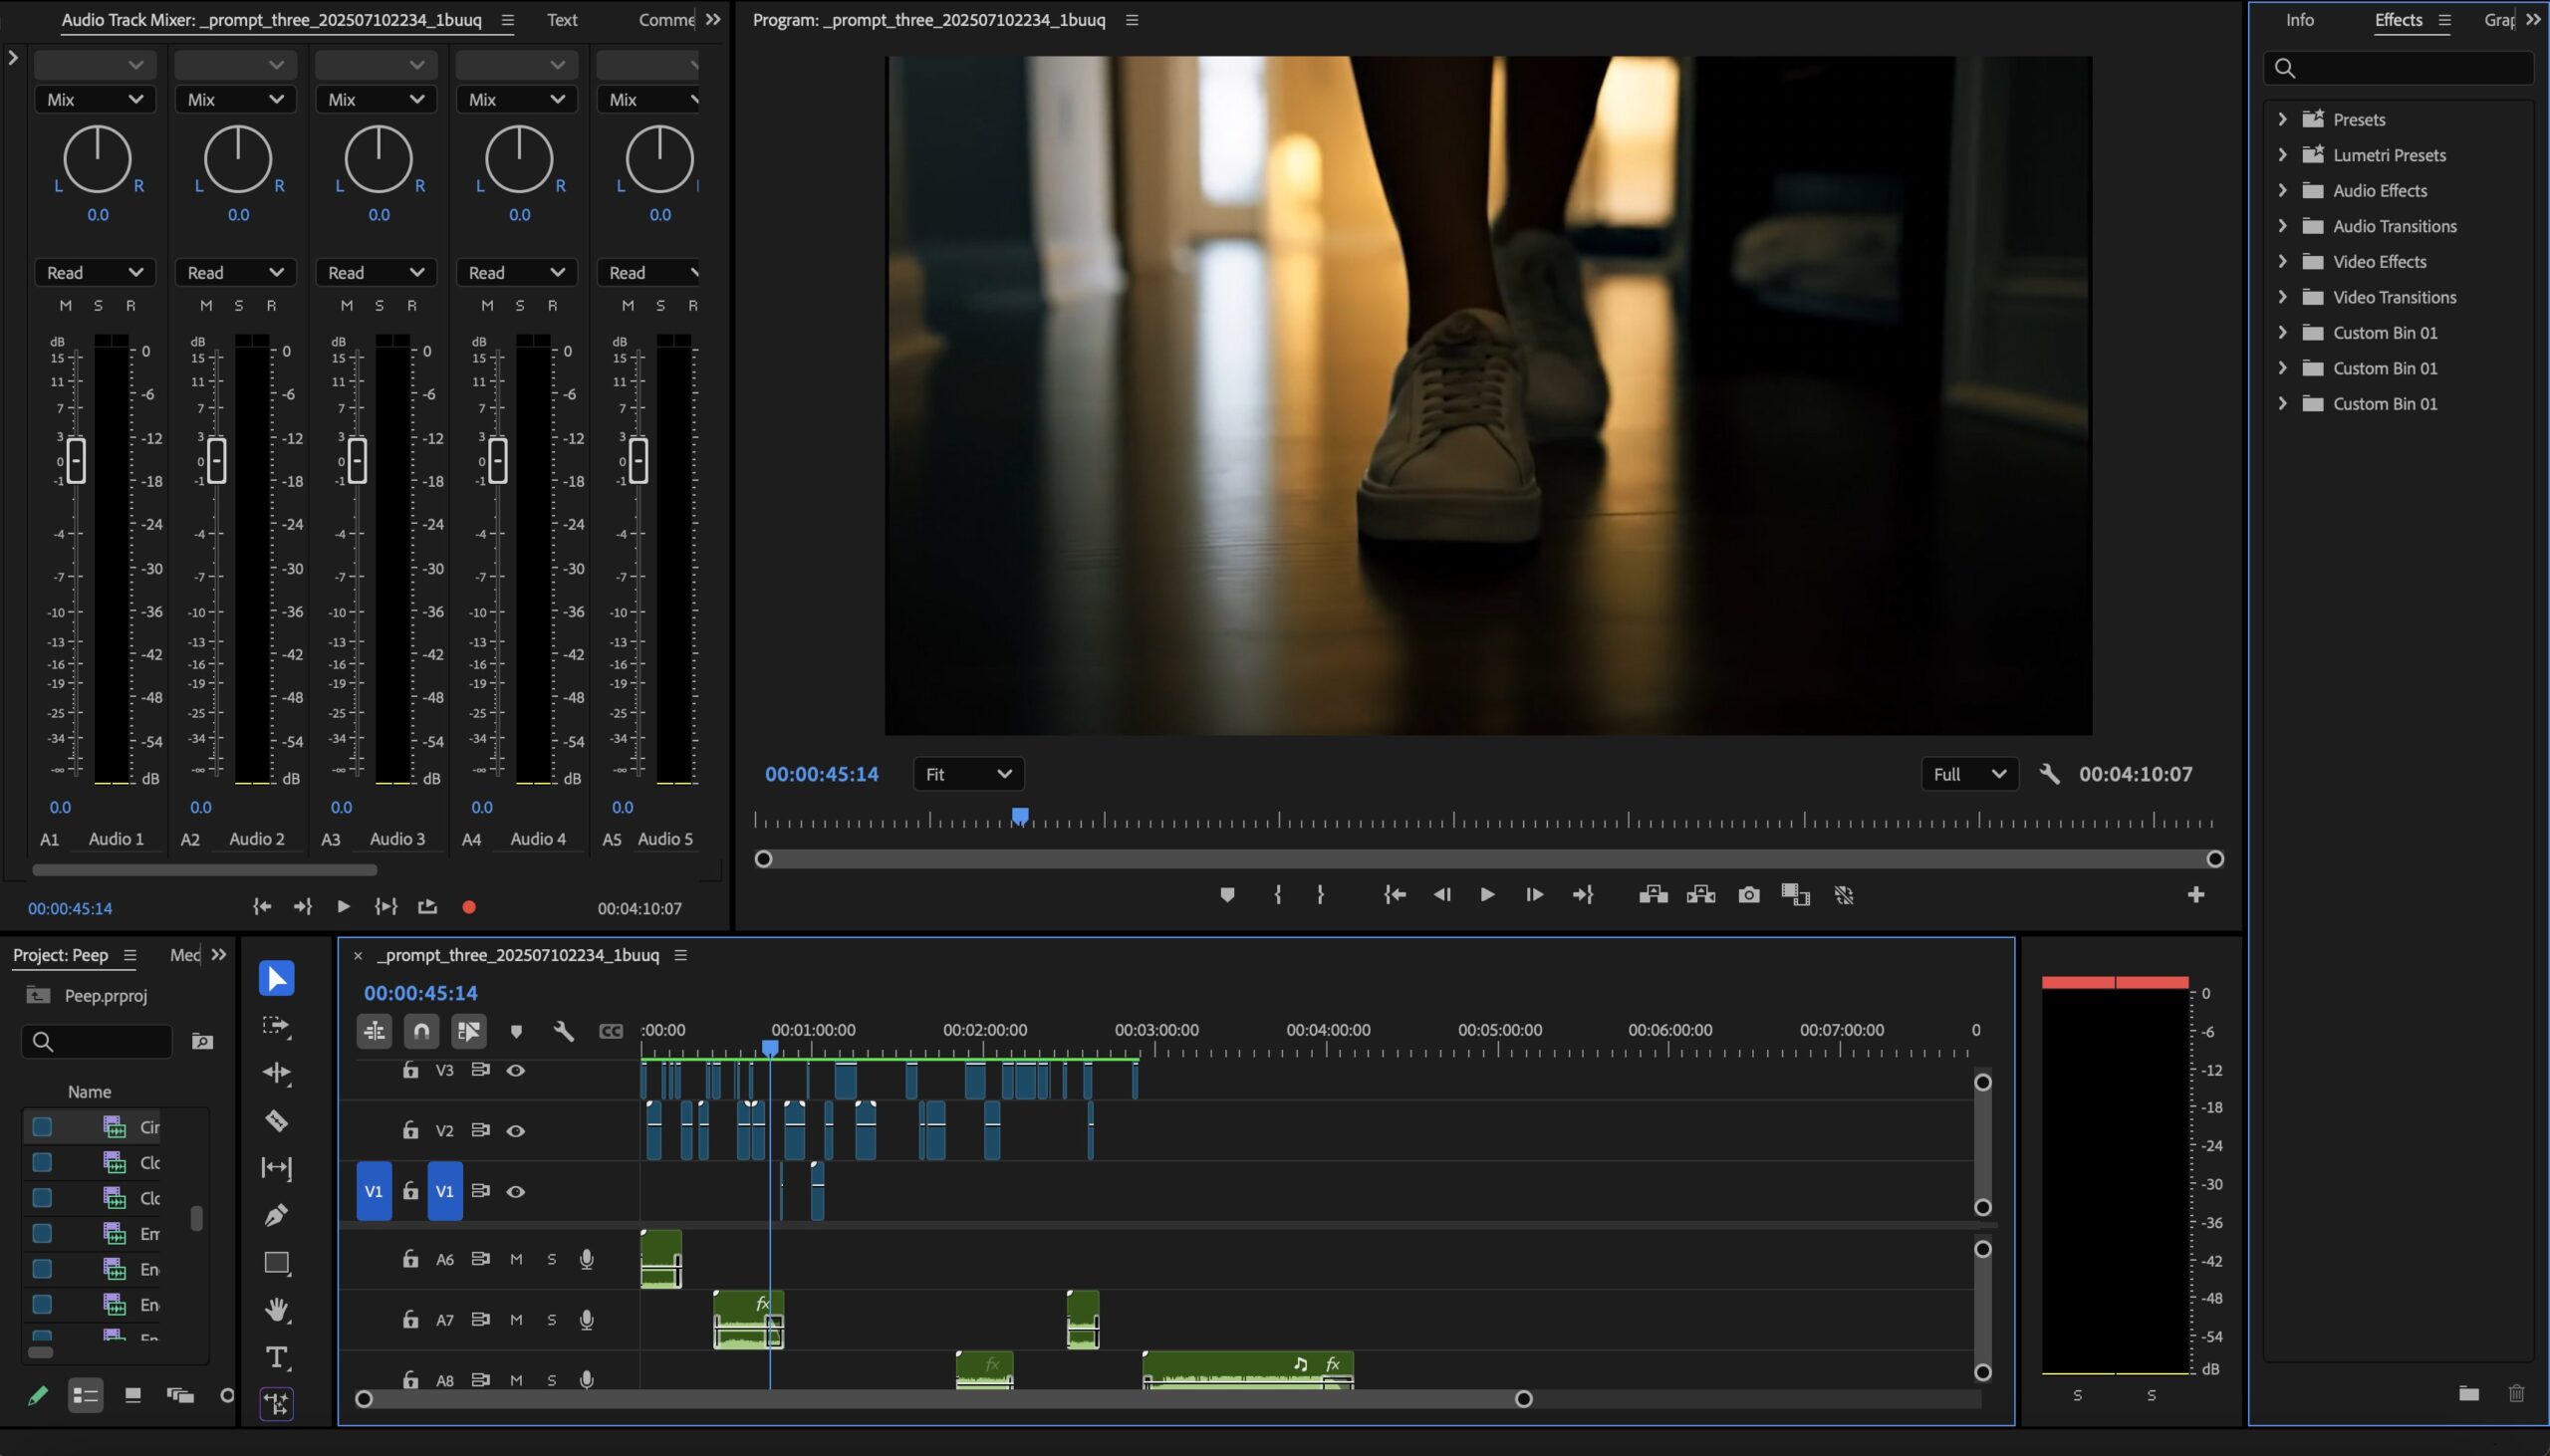
Task: Open the Fit zoom level dropdown
Action: click(x=968, y=774)
